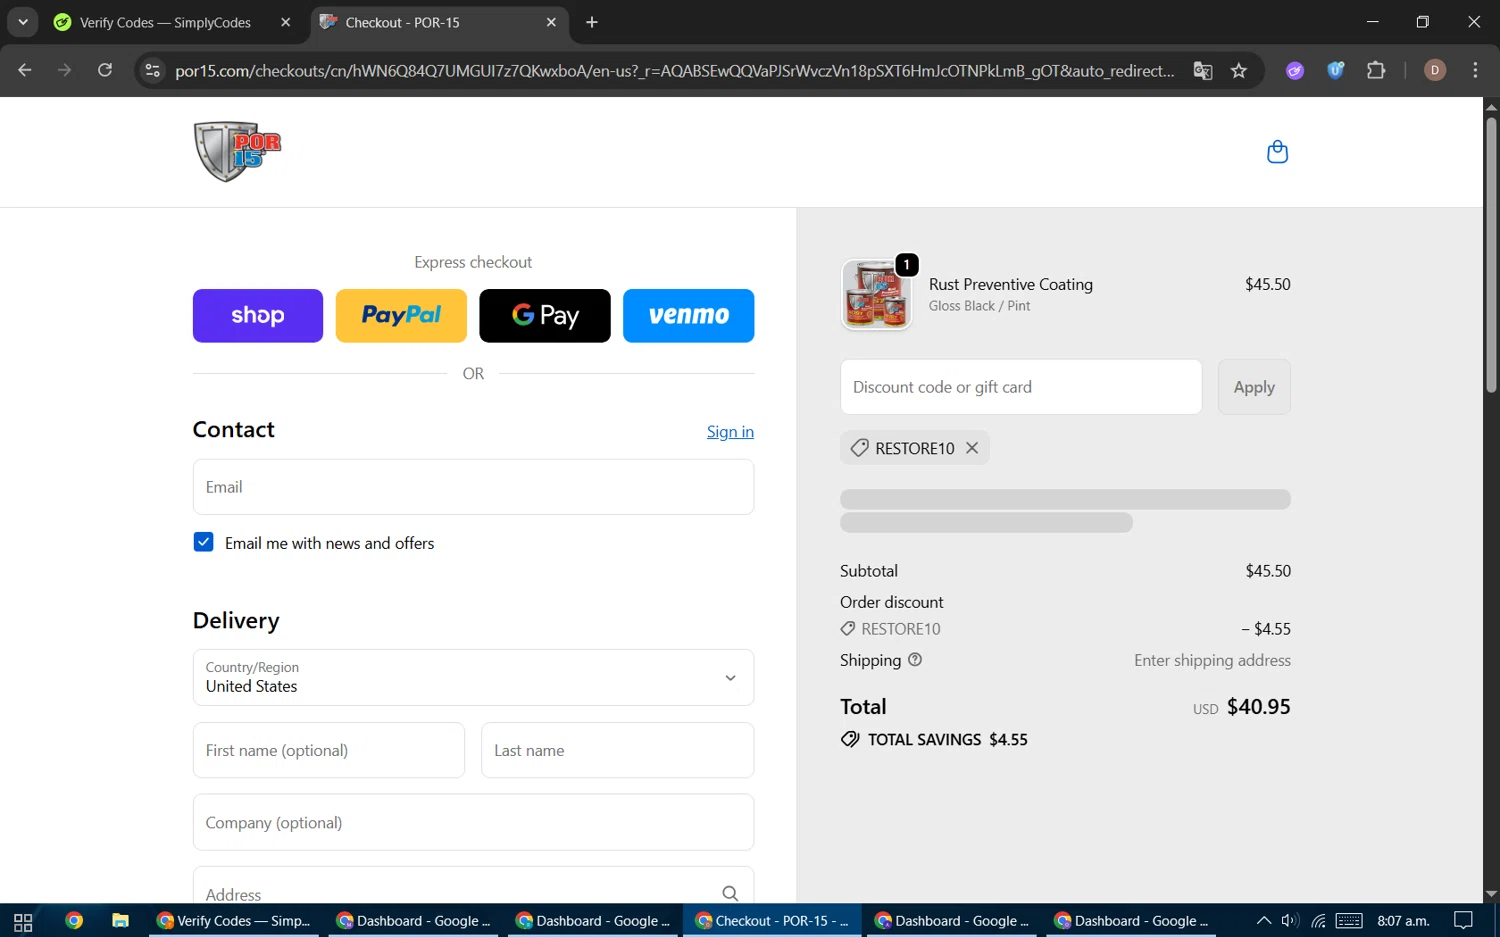1500x937 pixels.
Task: Focus the Email input field
Action: click(473, 487)
